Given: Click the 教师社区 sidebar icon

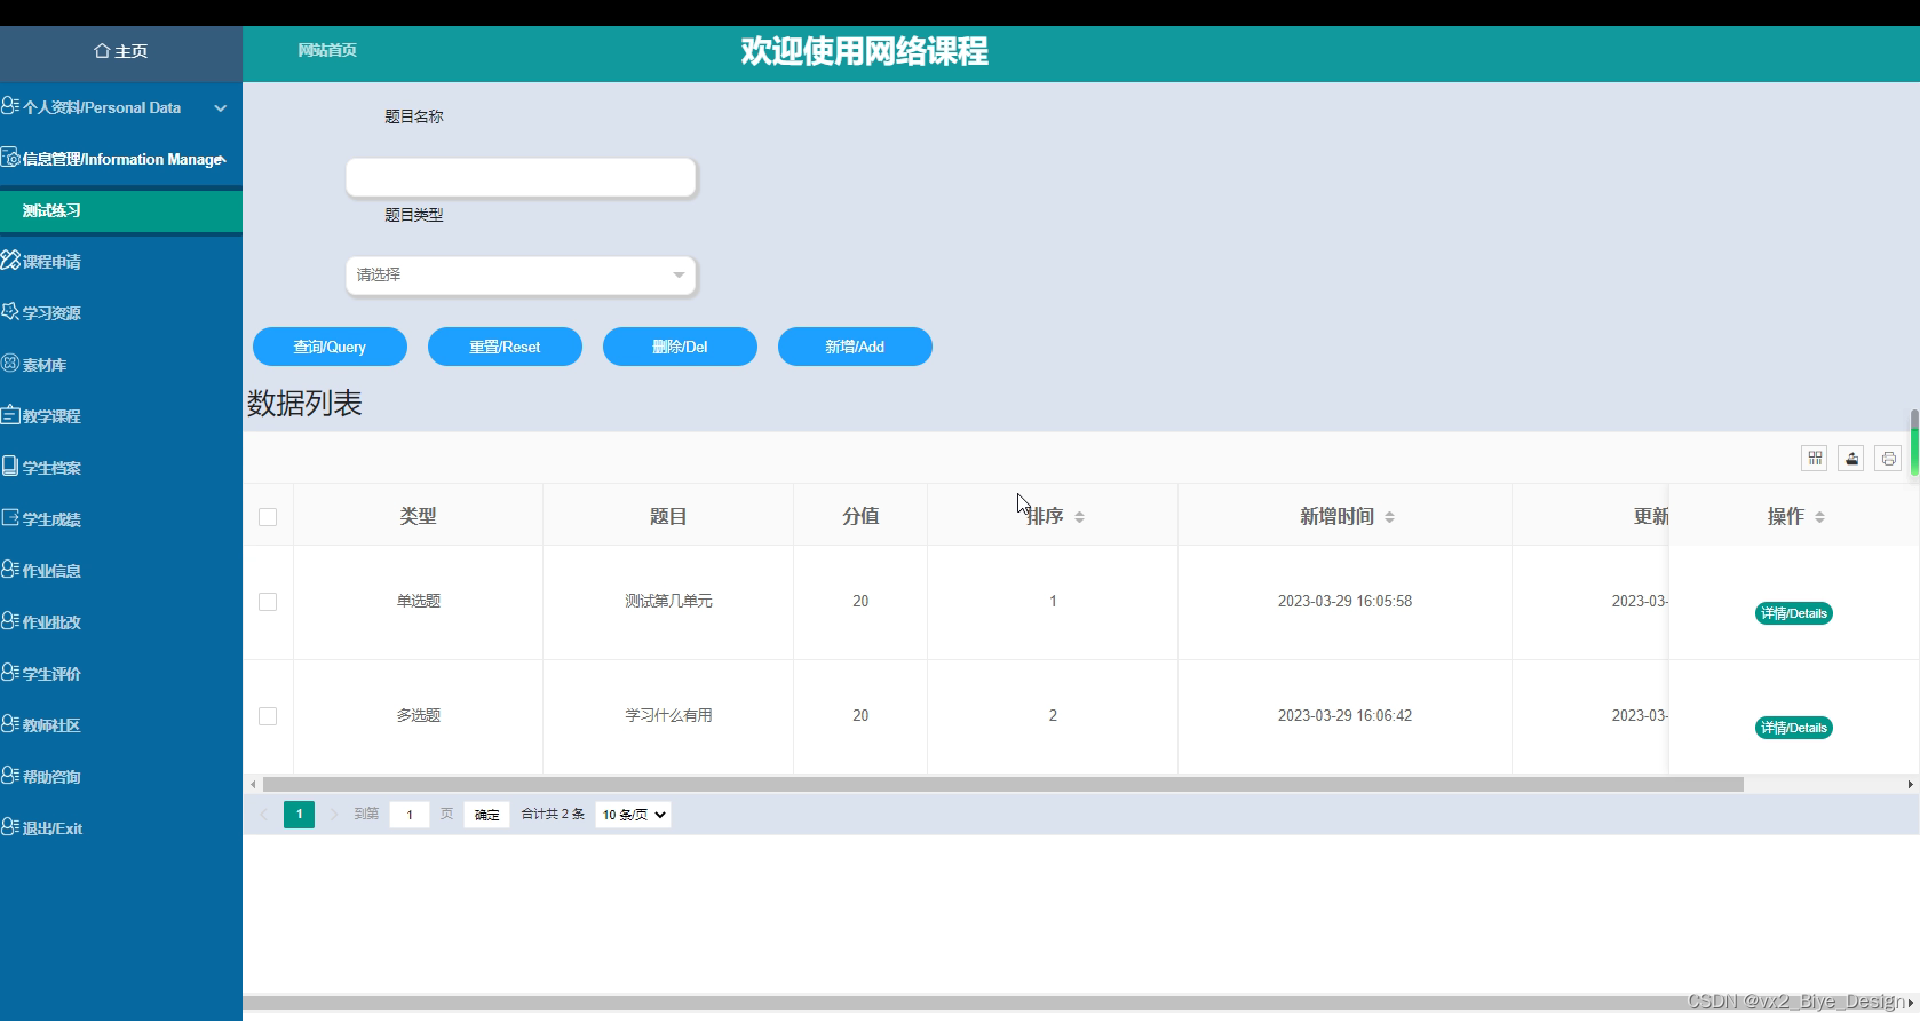Looking at the screenshot, I should pyautogui.click(x=10, y=724).
